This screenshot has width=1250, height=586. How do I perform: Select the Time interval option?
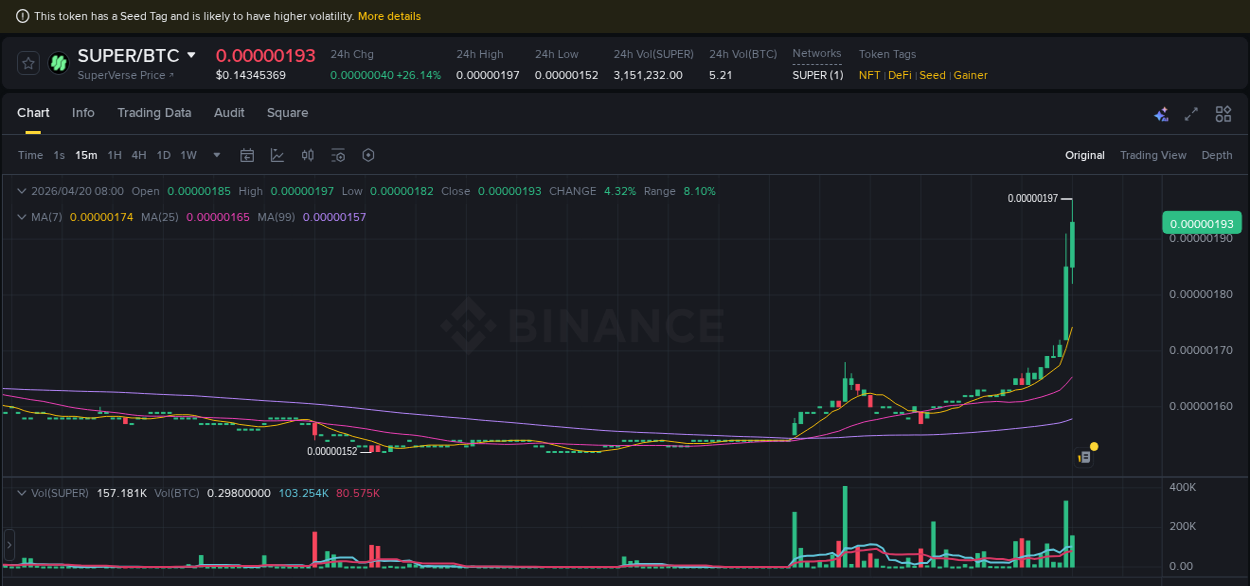pos(30,155)
